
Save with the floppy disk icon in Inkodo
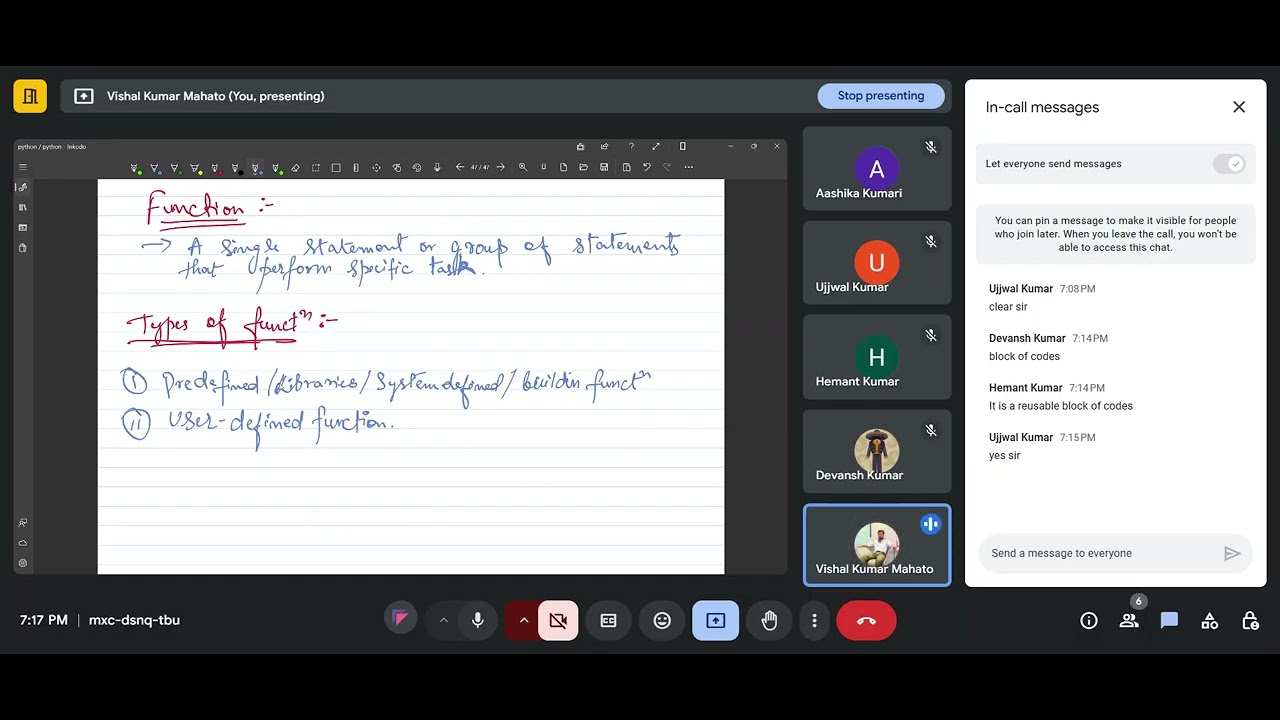pyautogui.click(x=604, y=167)
